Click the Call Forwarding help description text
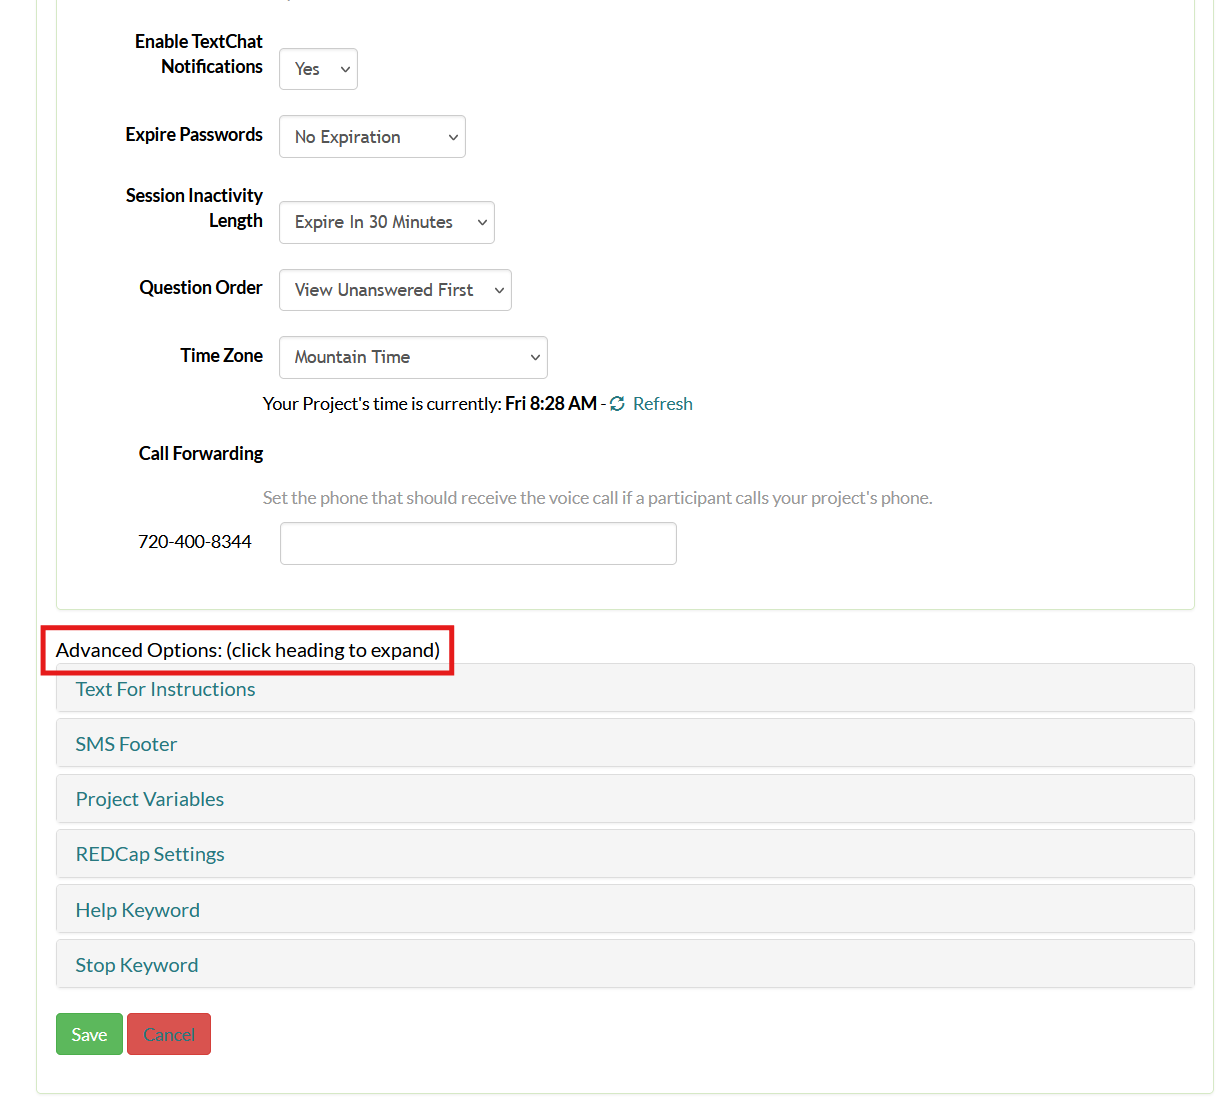Screen dimensions: 1221x1098 point(597,498)
